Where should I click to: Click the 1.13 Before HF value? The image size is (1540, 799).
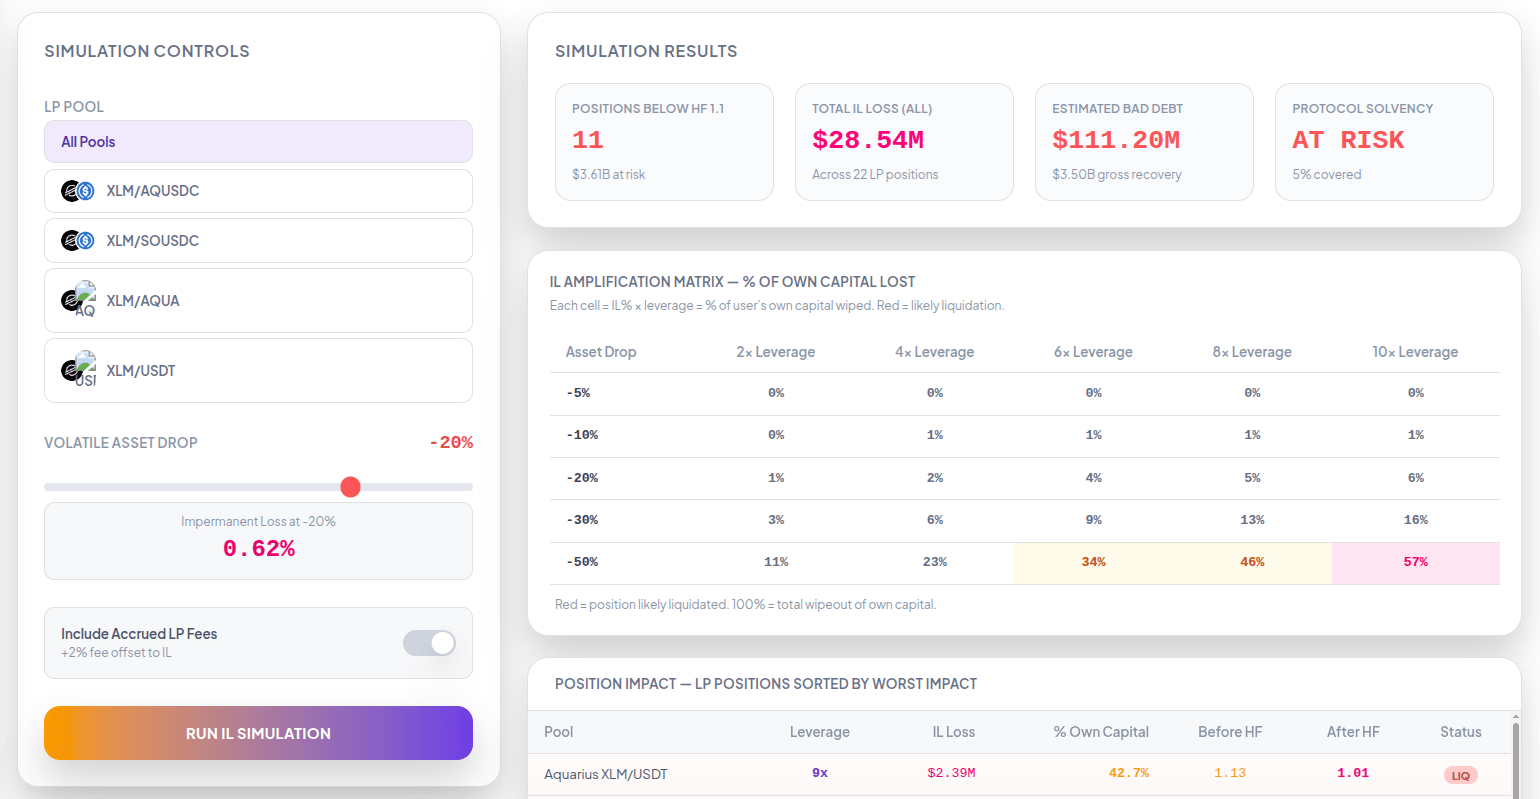(x=1230, y=773)
